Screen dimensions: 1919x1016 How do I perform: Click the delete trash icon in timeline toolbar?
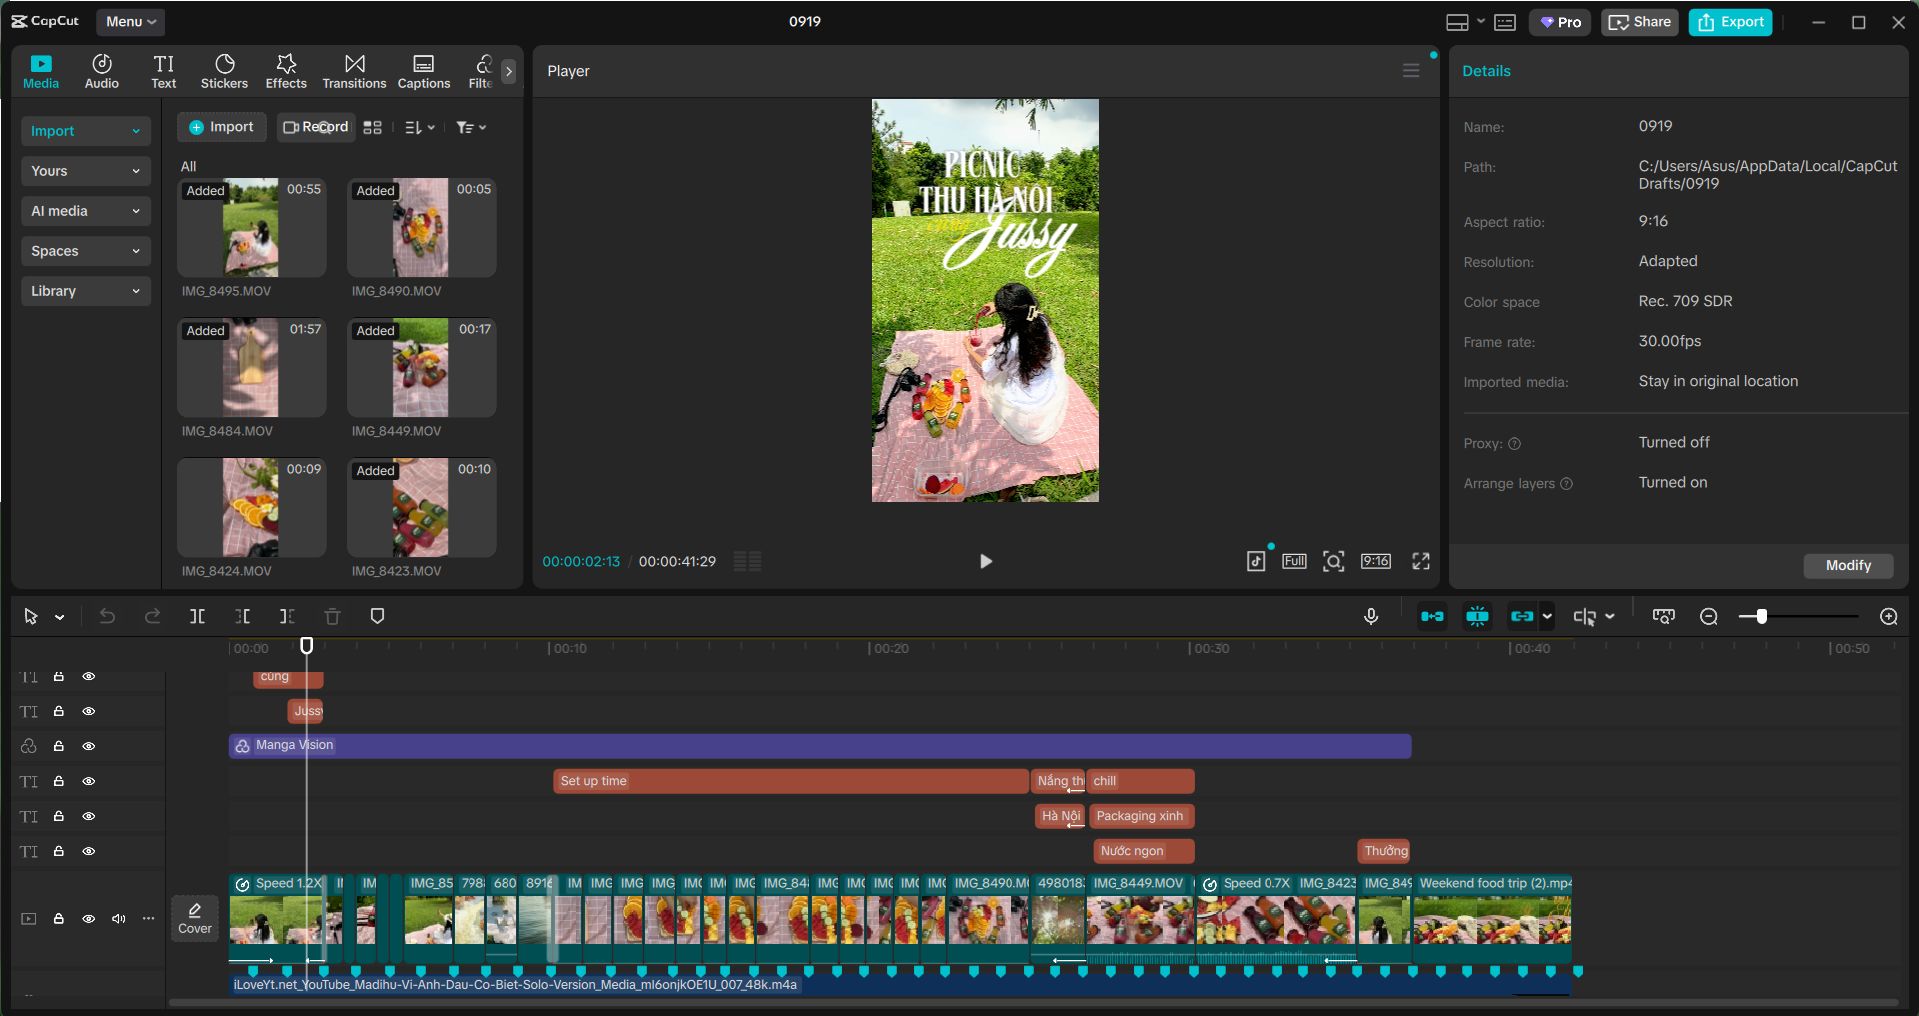[333, 617]
